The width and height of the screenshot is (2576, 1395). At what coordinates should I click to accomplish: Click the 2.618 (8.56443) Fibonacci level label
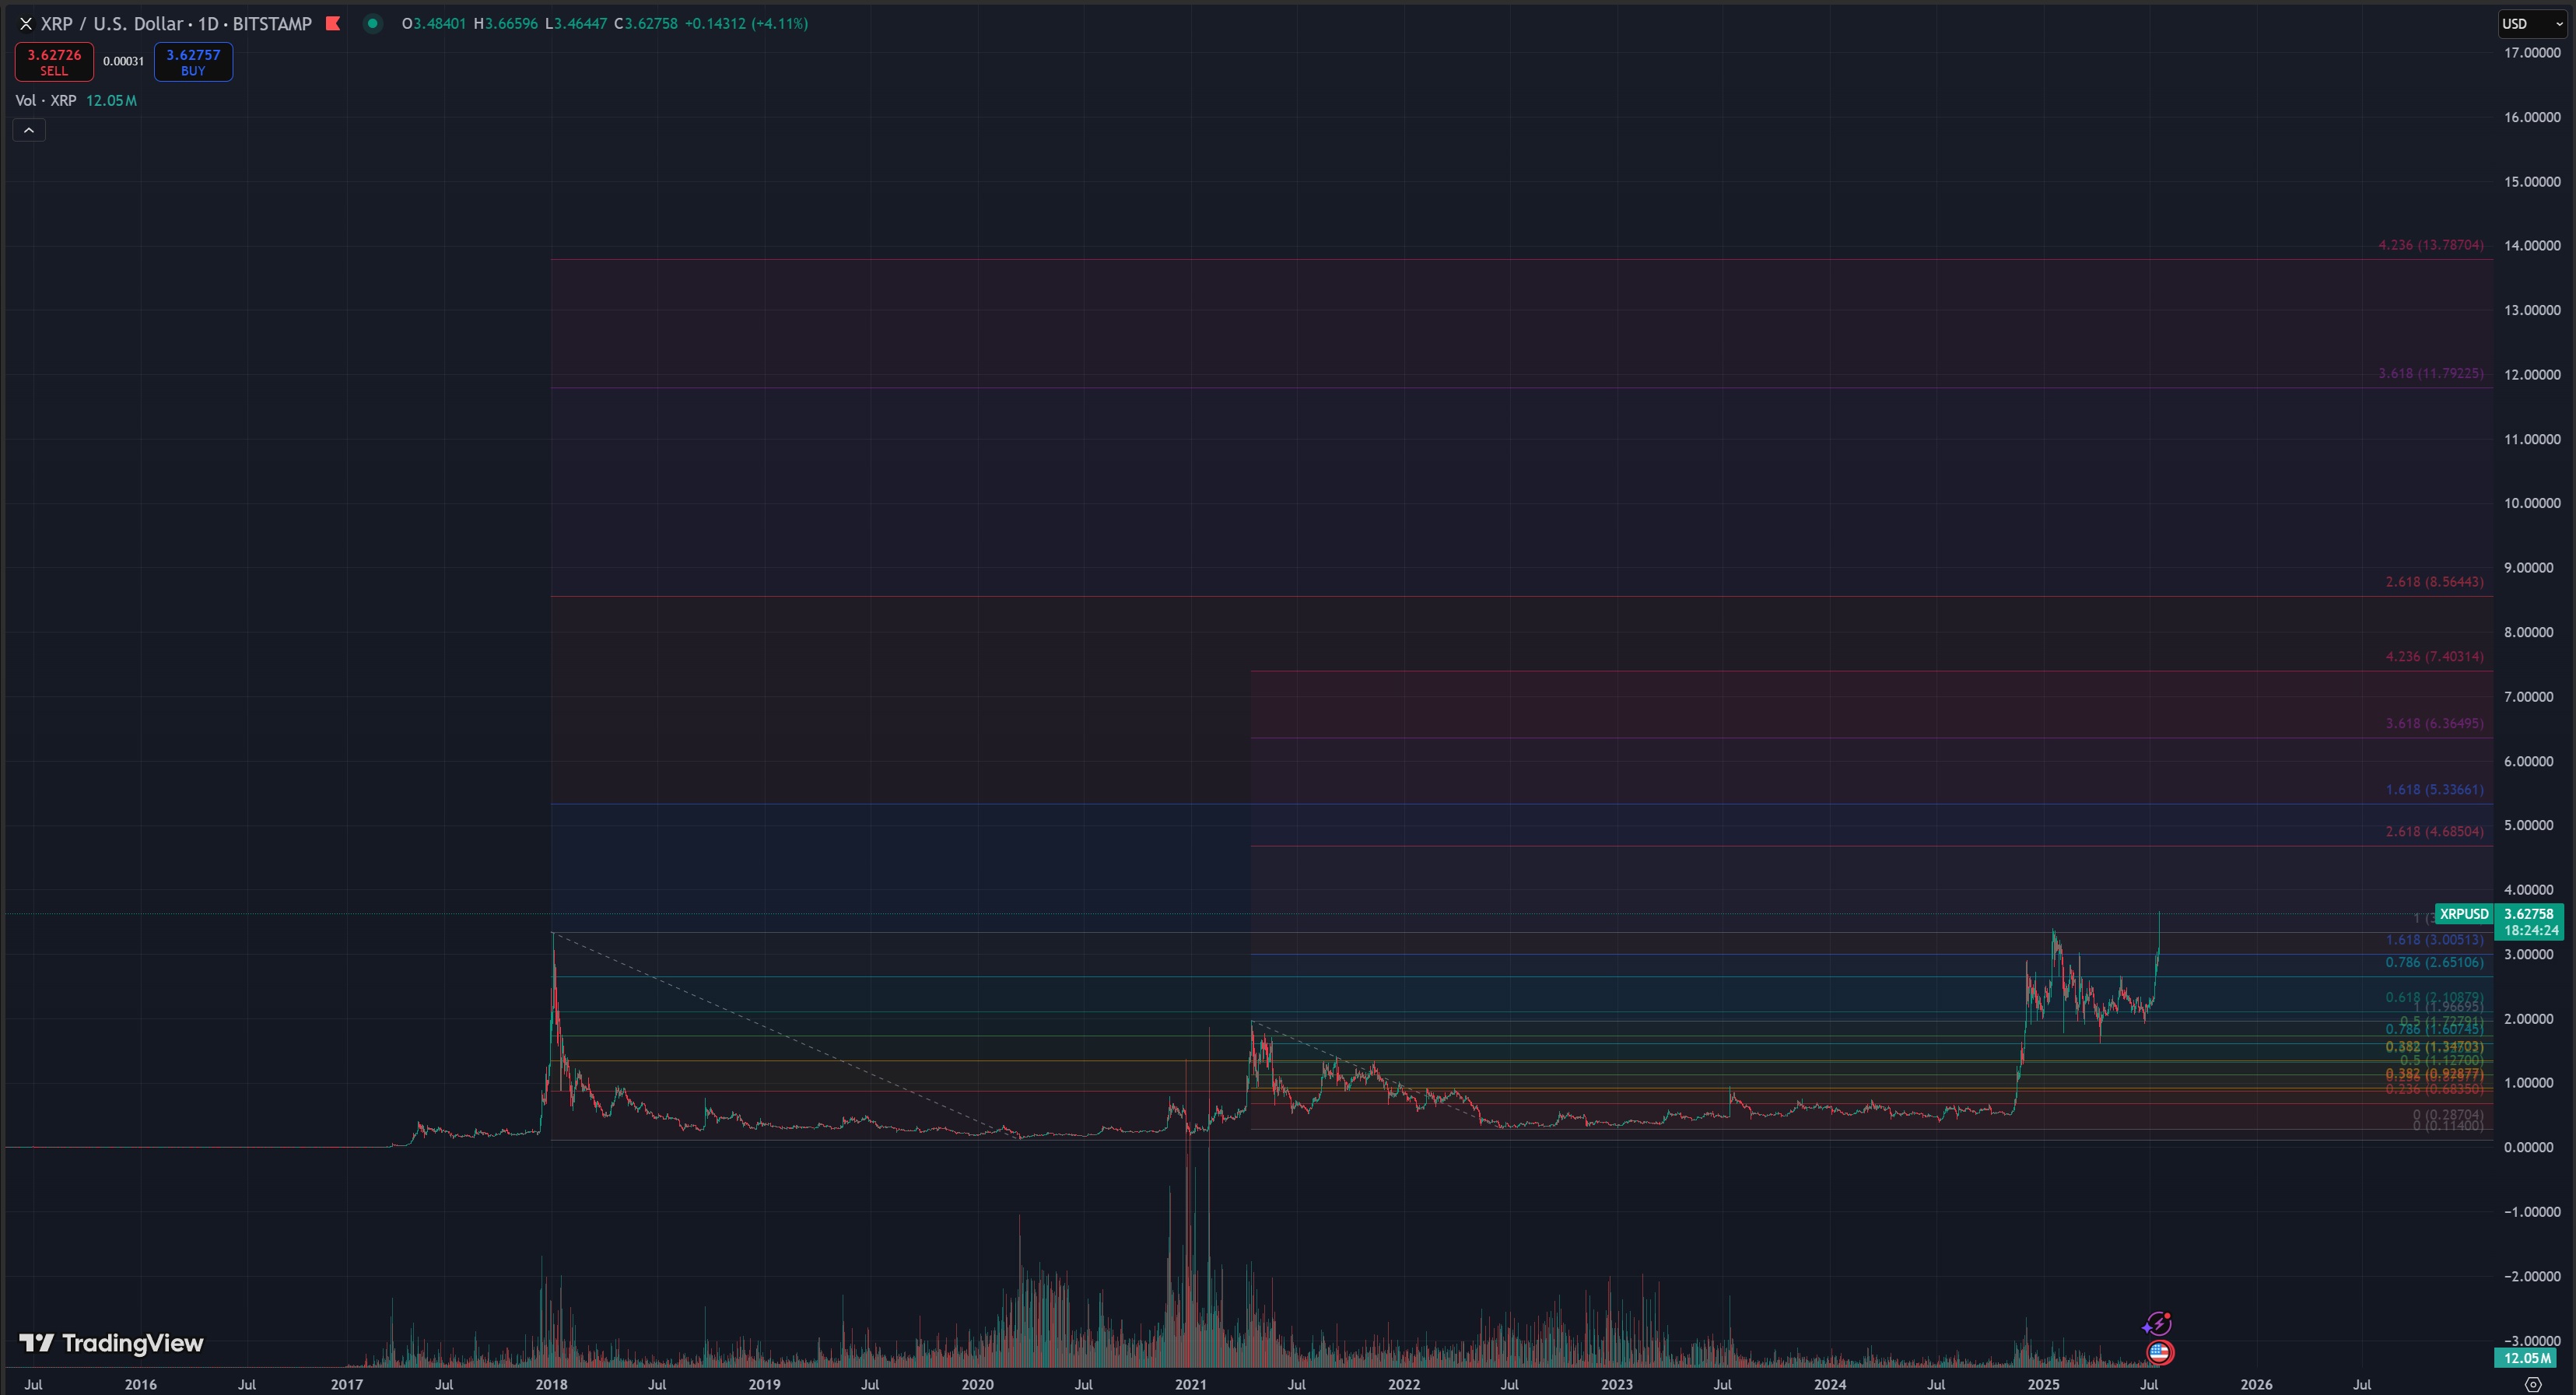point(2434,582)
